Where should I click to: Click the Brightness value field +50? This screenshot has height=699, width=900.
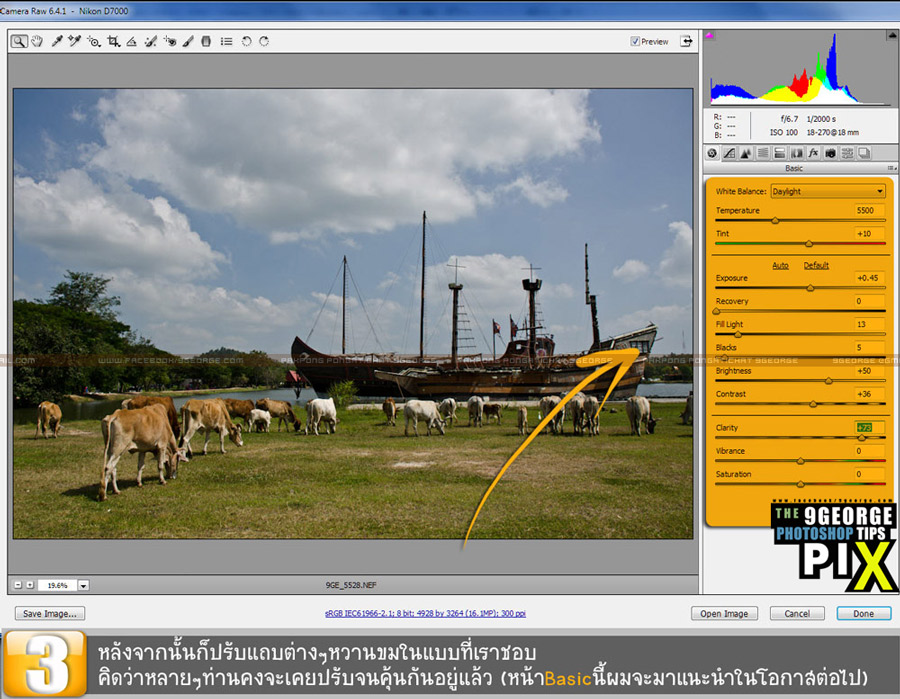869,371
